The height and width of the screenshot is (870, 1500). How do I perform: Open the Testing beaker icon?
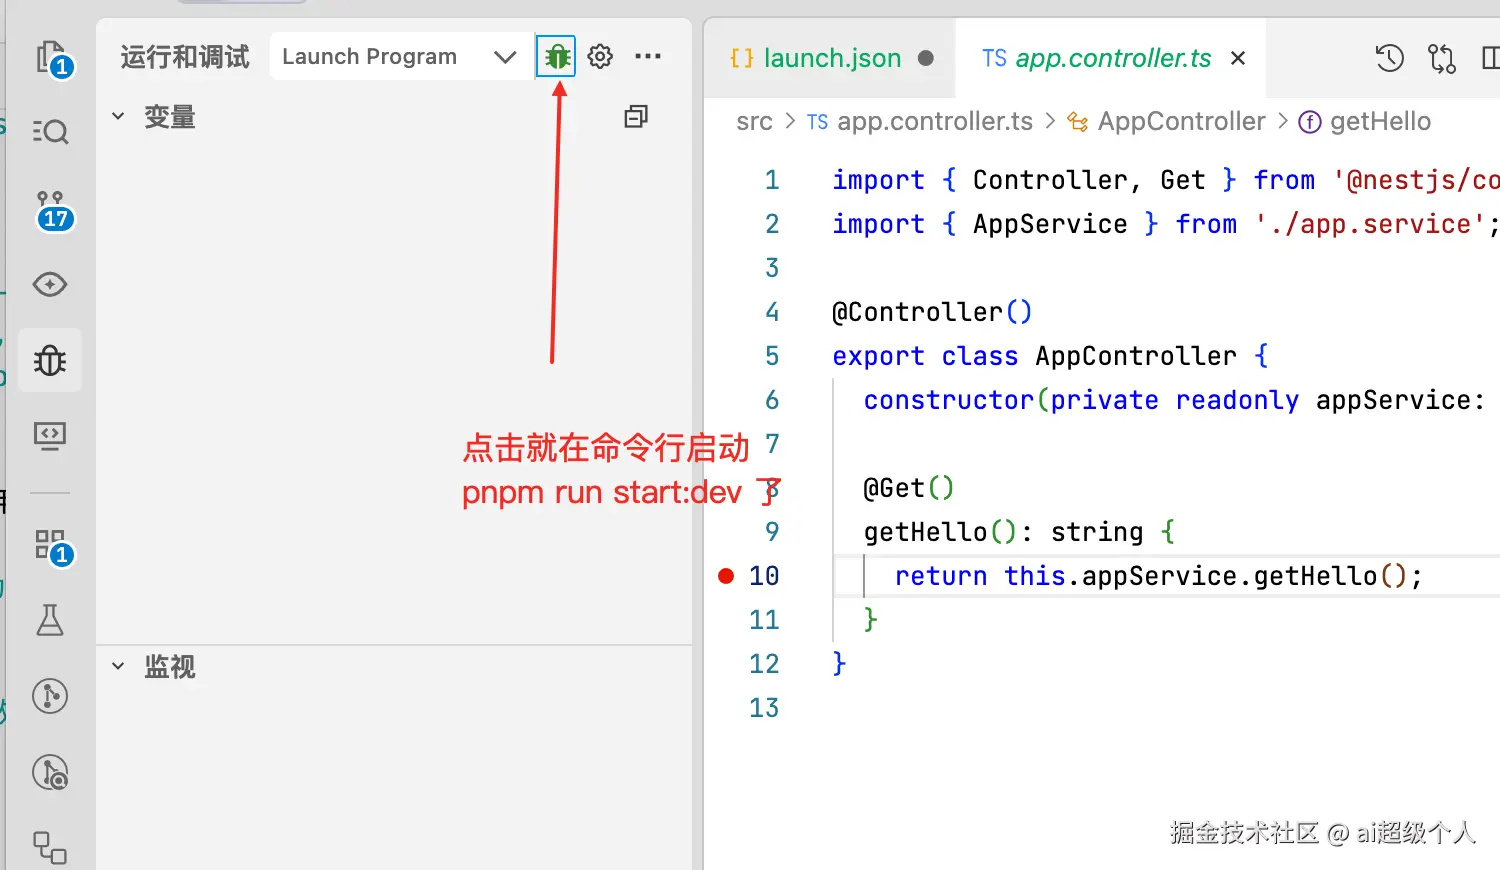click(50, 621)
